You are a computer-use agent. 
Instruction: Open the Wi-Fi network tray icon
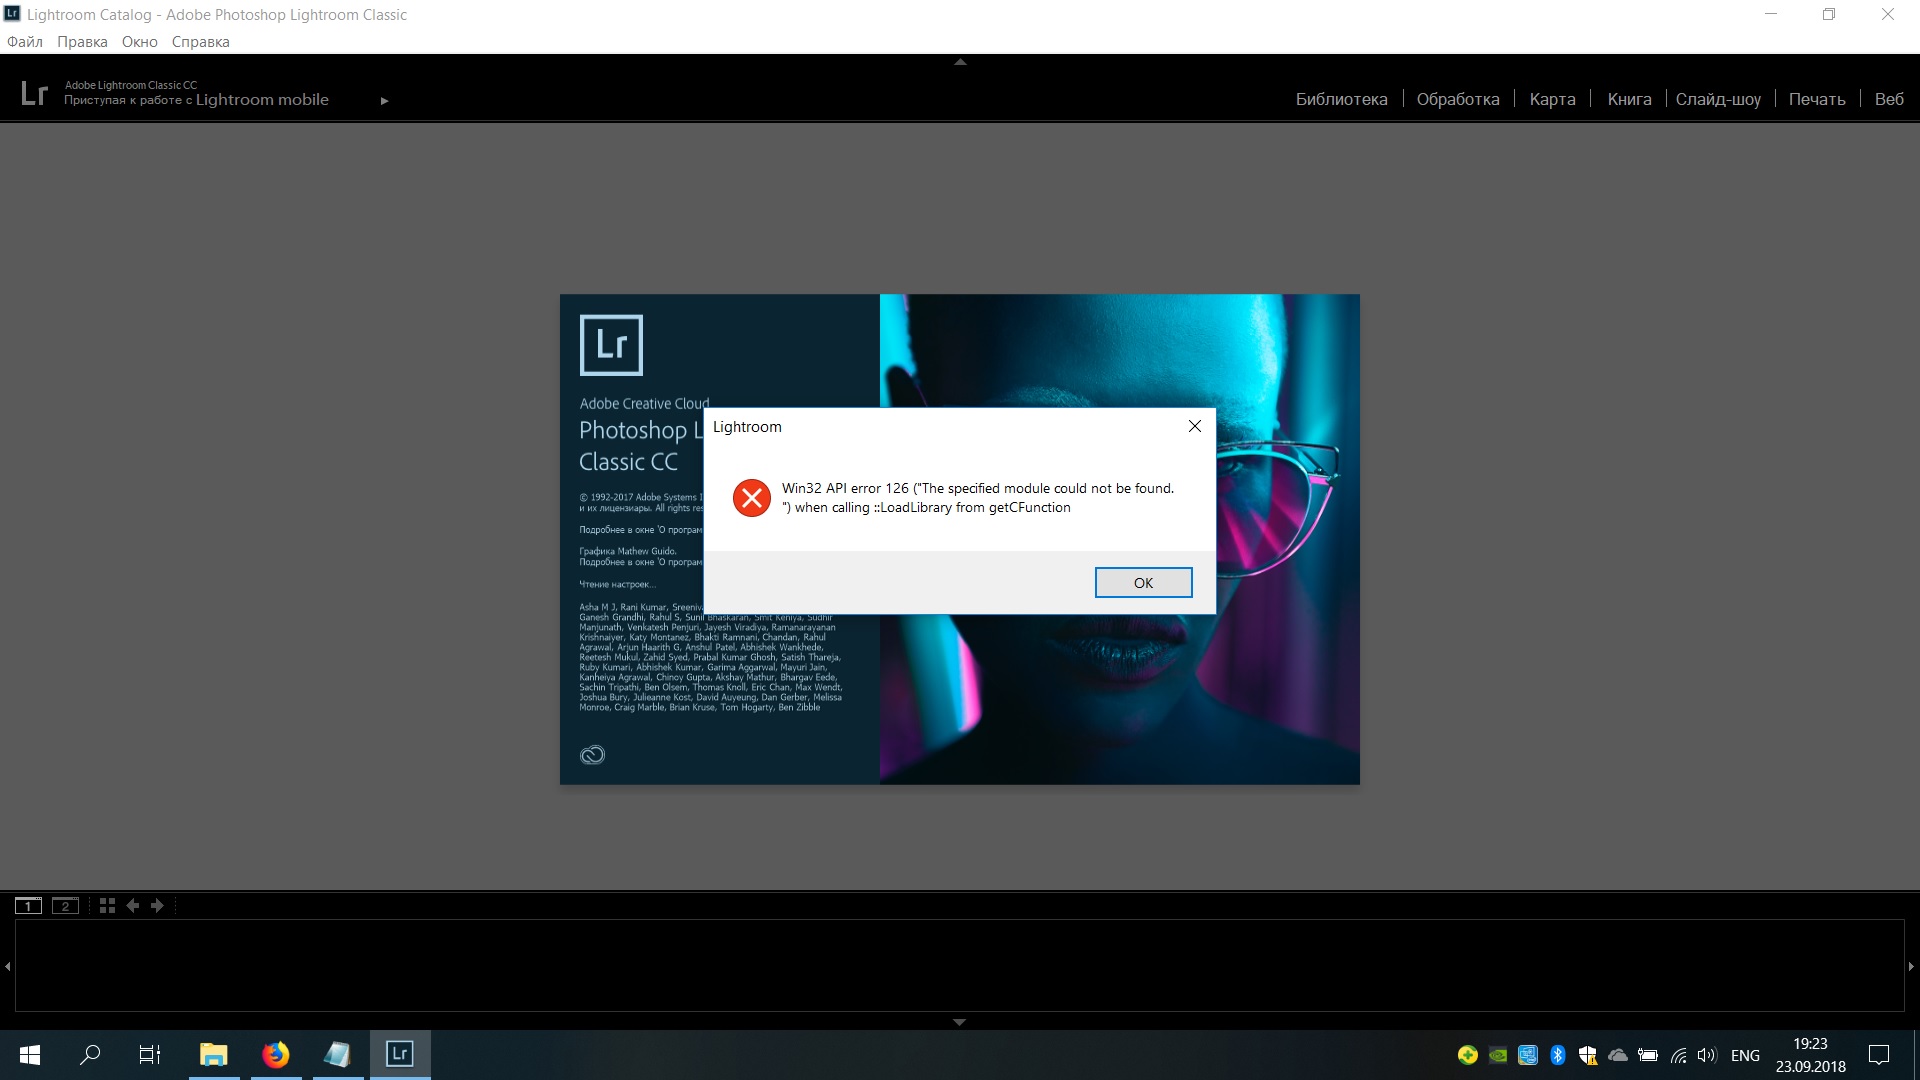(1678, 1055)
